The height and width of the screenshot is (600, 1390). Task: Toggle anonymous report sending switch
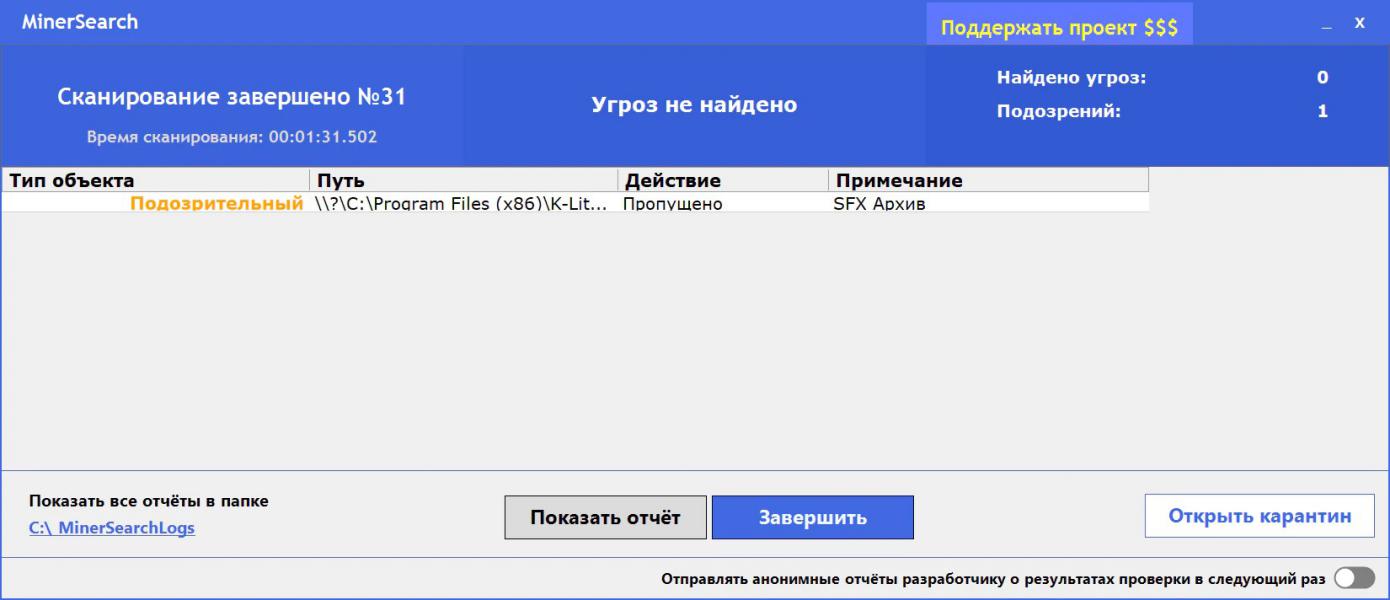1354,579
